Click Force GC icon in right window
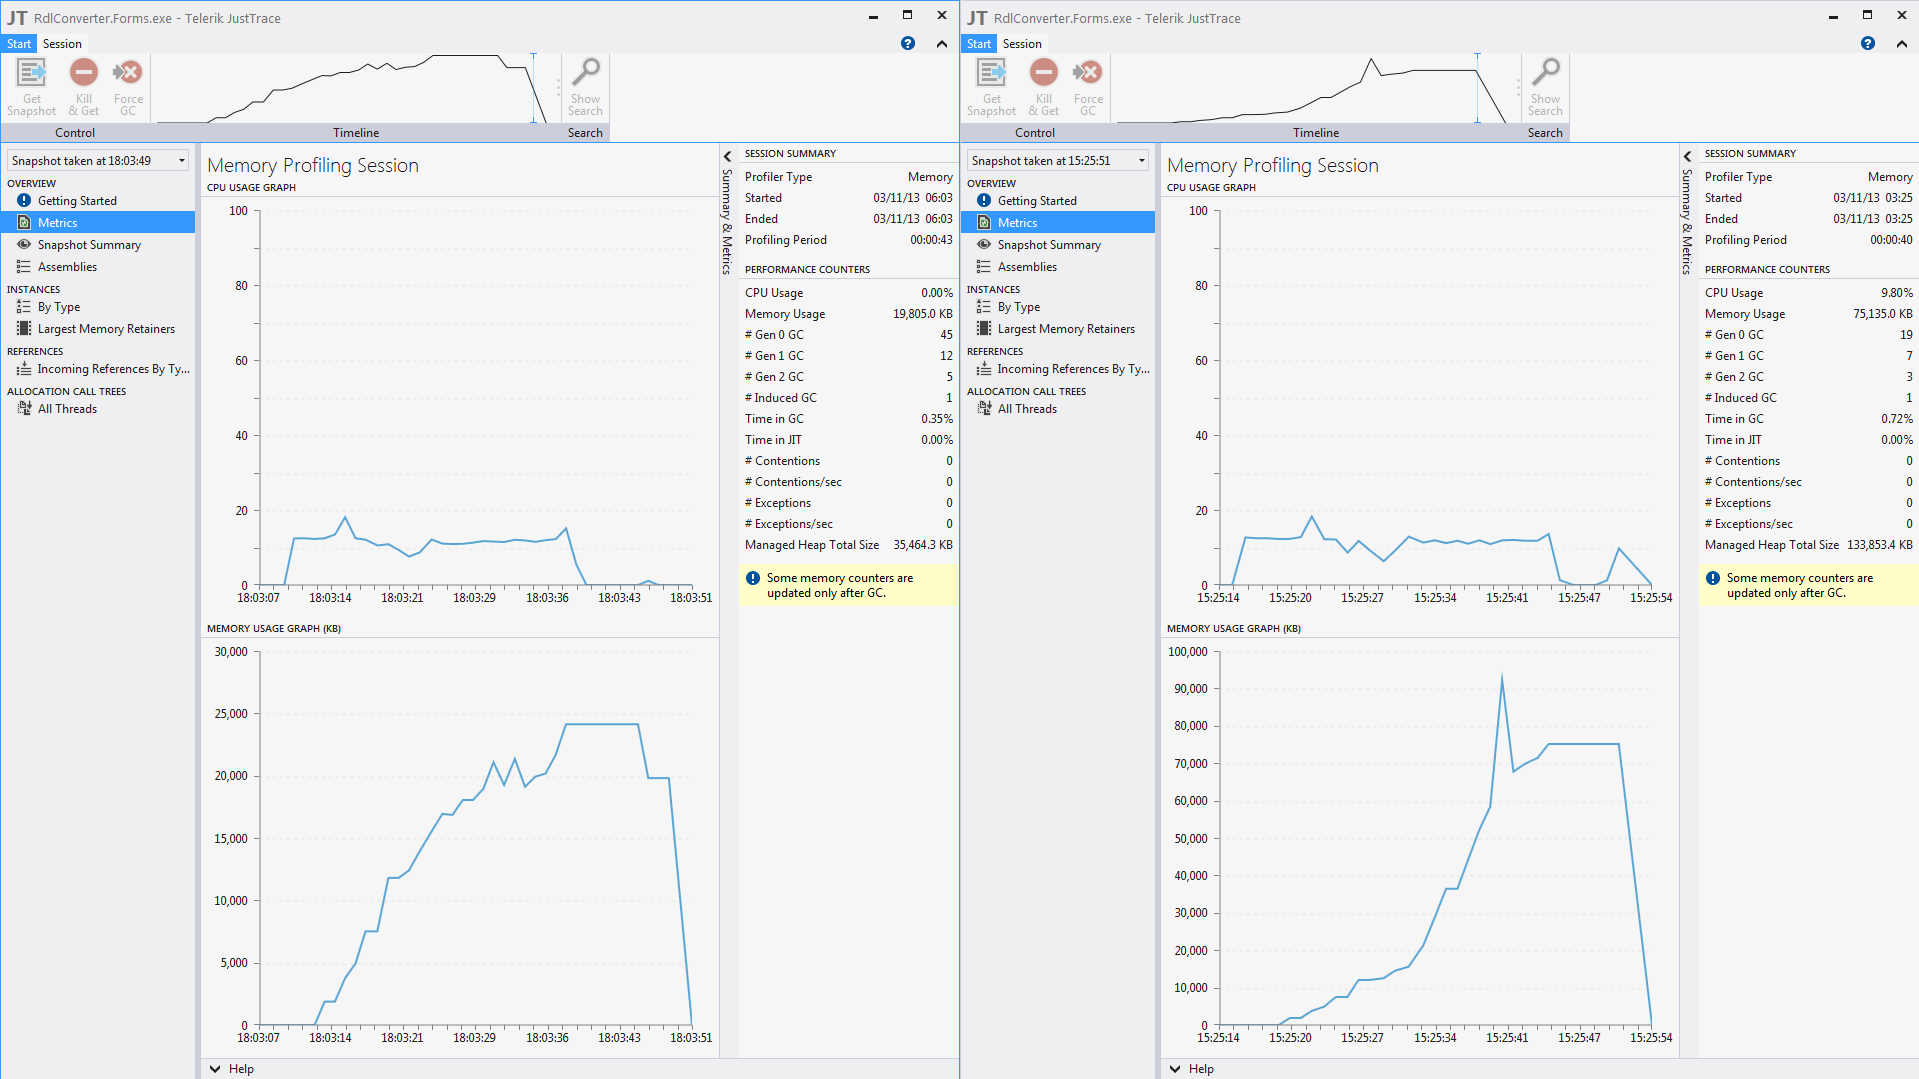This screenshot has width=1919, height=1079. 1088,73
